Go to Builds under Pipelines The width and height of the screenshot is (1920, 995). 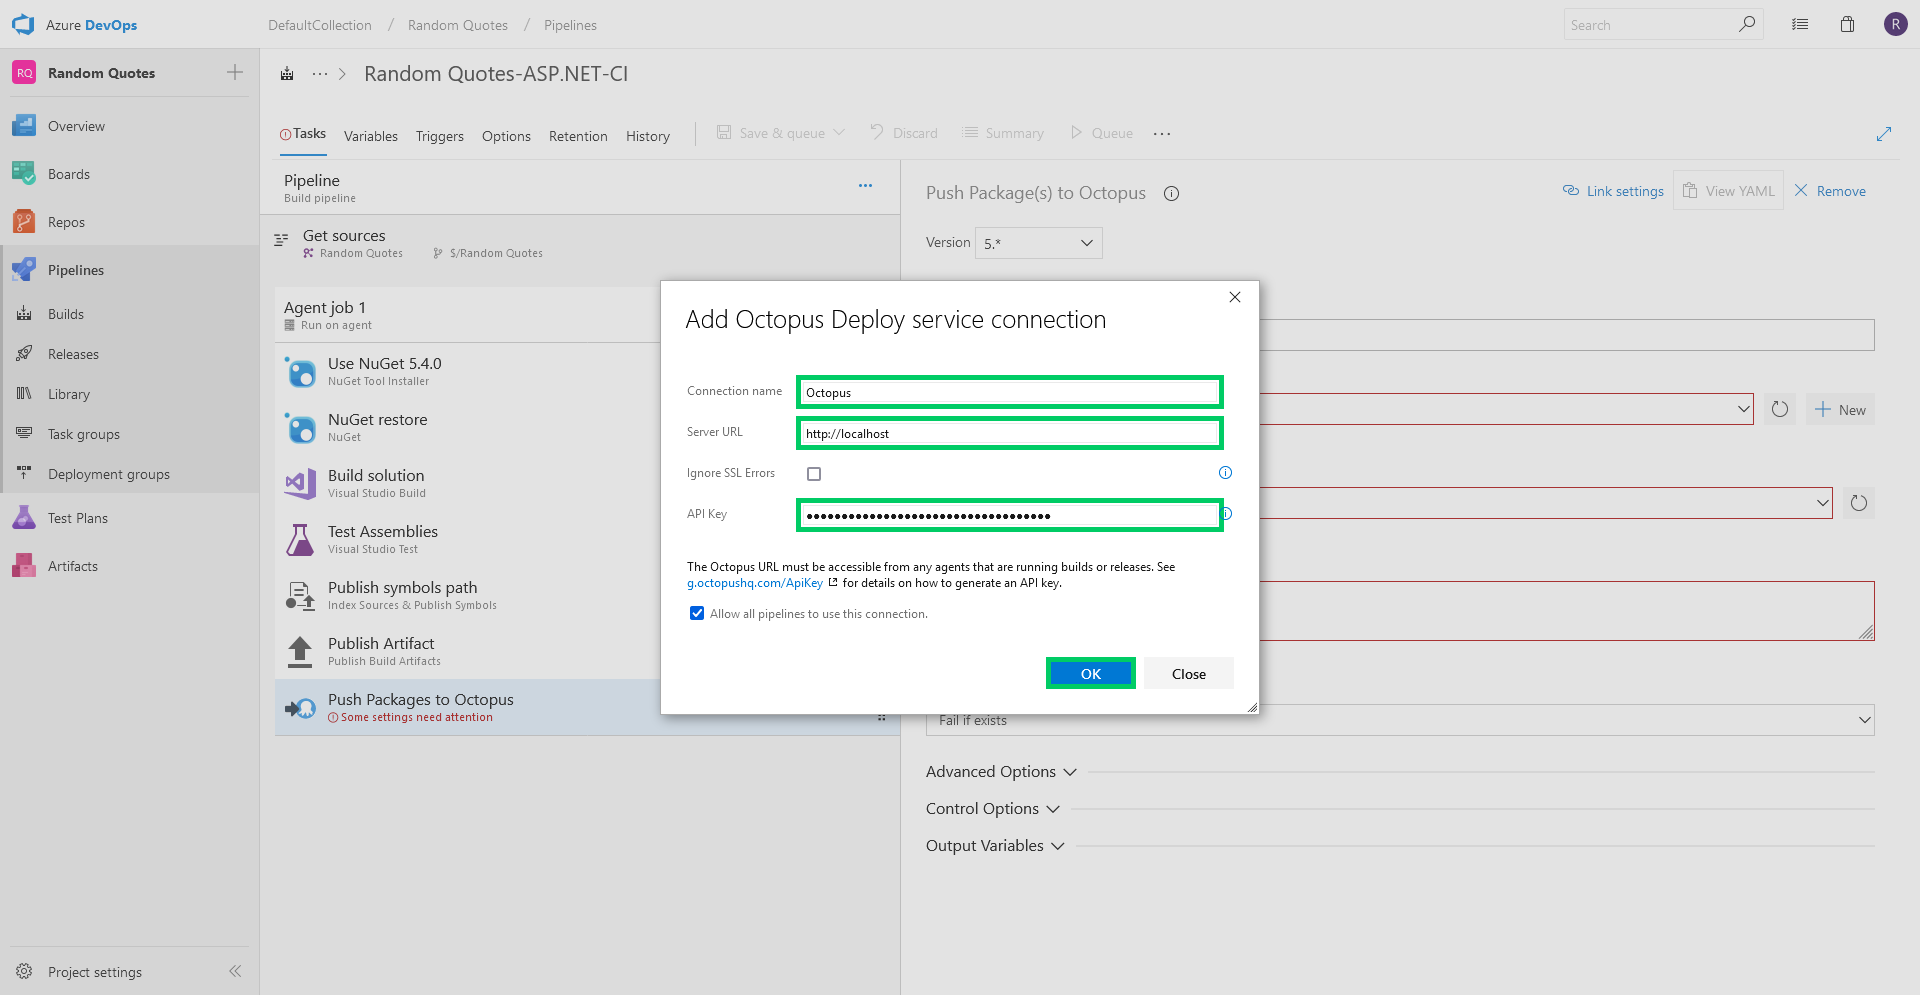point(66,314)
